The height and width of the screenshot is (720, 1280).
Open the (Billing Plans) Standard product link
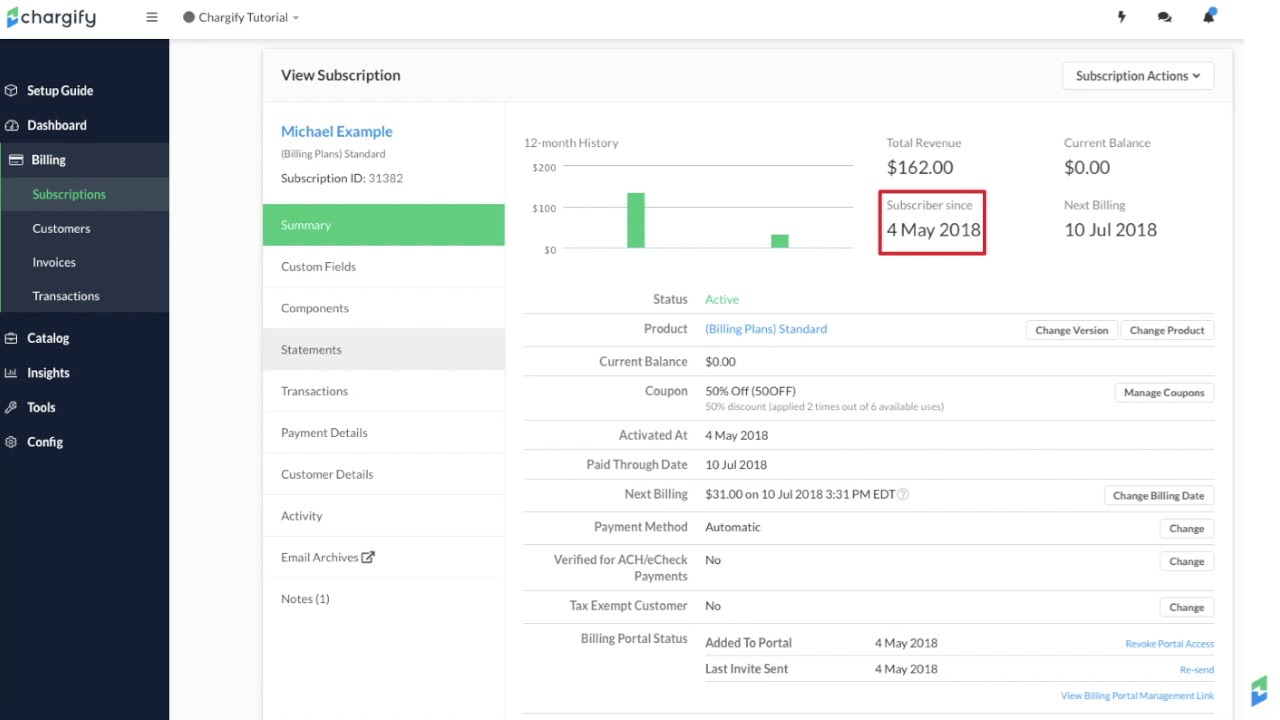(766, 329)
